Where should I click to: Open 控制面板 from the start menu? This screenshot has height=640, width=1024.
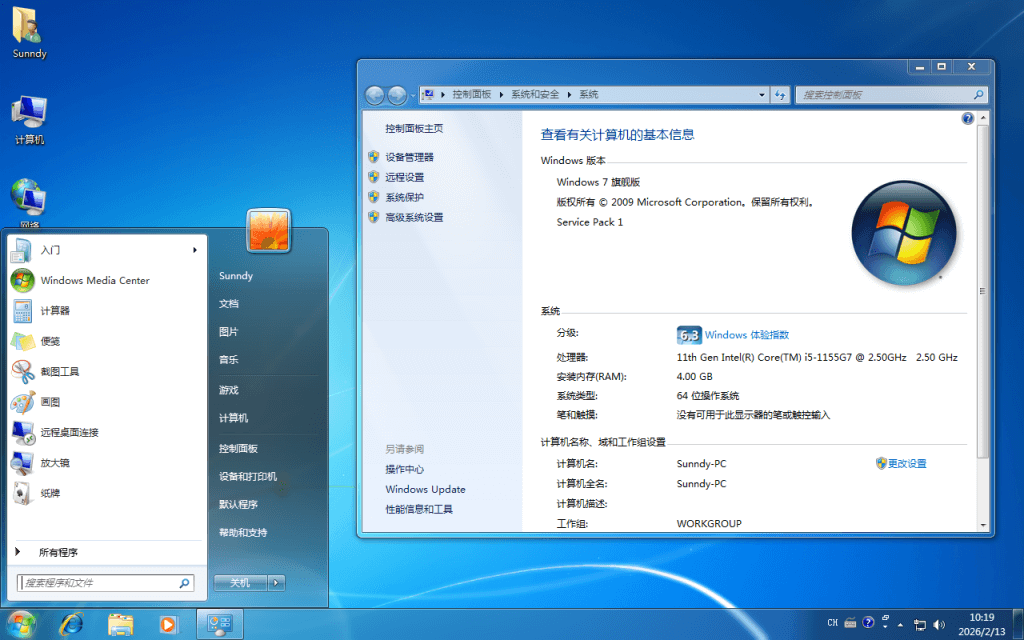pos(238,449)
